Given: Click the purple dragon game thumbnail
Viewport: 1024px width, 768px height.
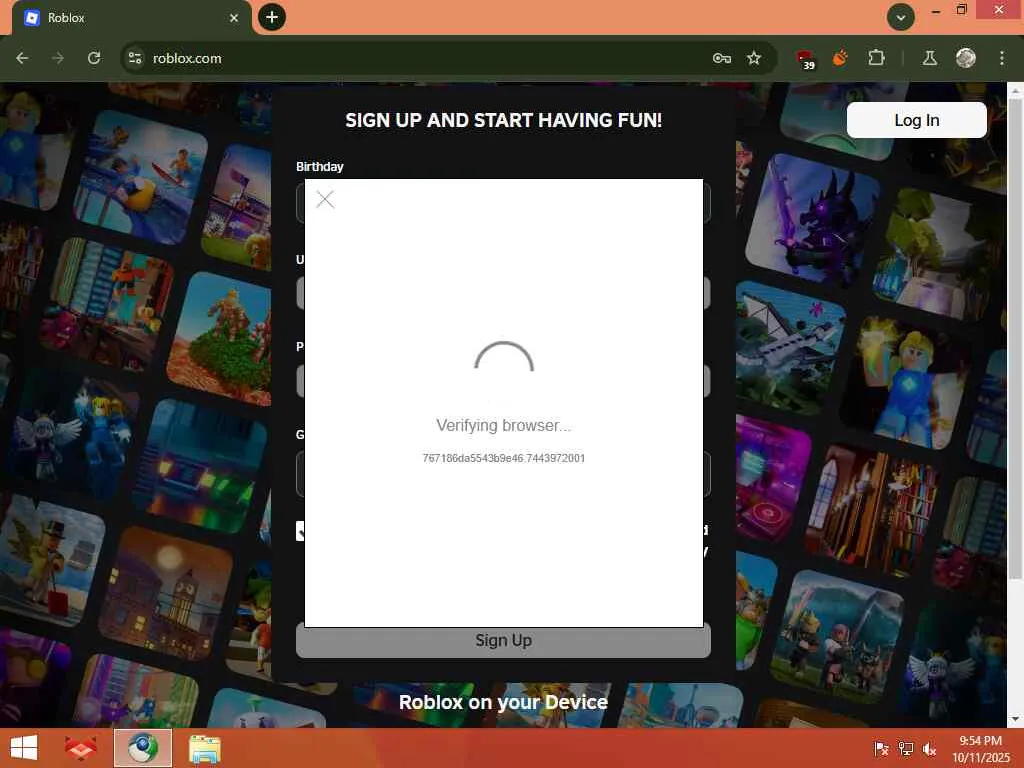Looking at the screenshot, I should point(812,220).
